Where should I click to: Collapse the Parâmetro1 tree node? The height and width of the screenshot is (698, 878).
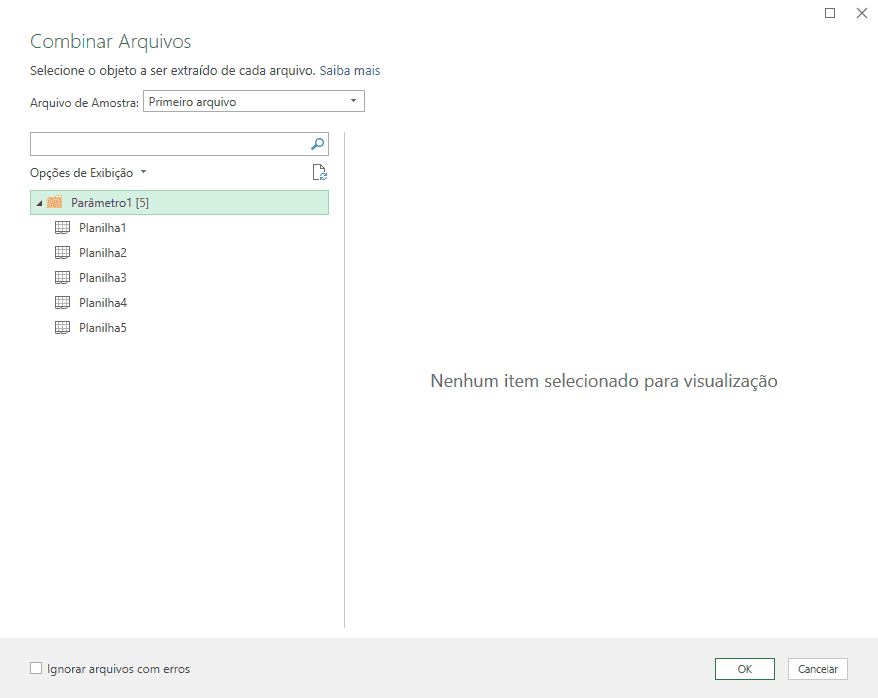pos(39,203)
